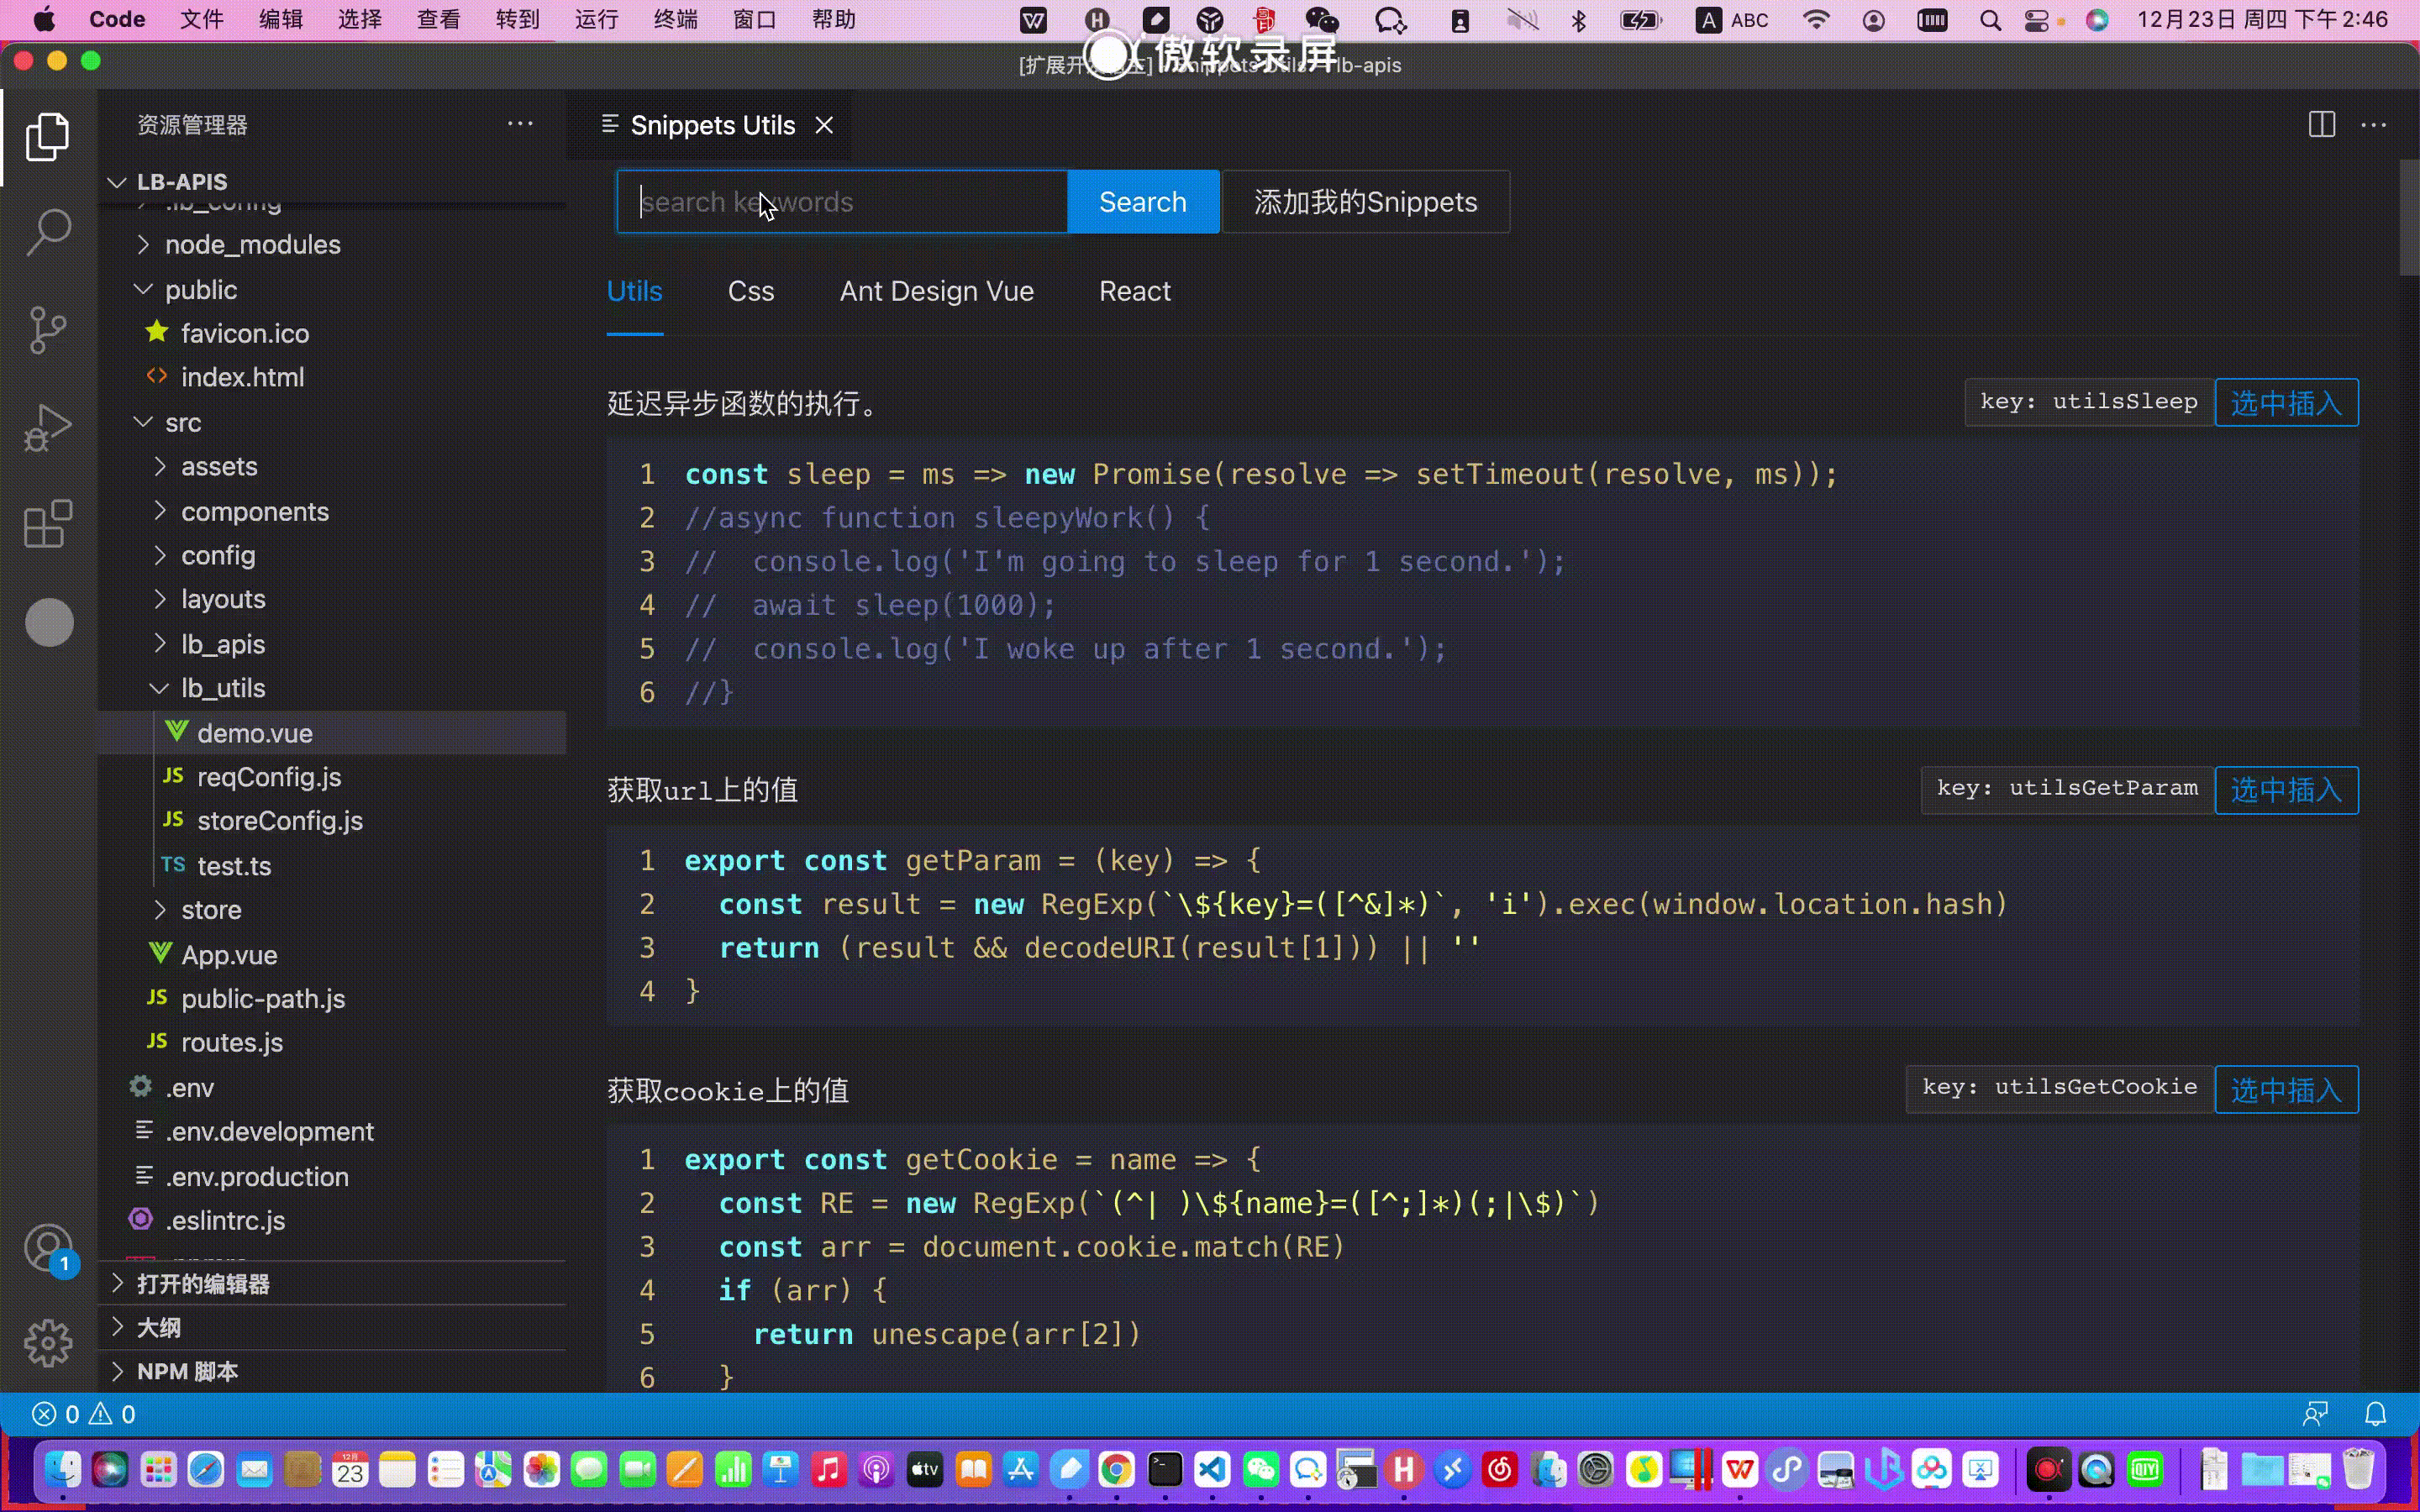
Task: Open Music app from the dock
Action: 829,1469
